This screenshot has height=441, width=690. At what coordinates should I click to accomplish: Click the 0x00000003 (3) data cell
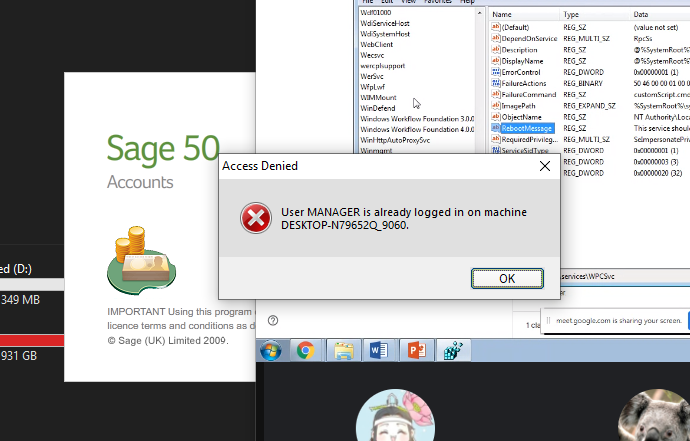click(x=656, y=162)
